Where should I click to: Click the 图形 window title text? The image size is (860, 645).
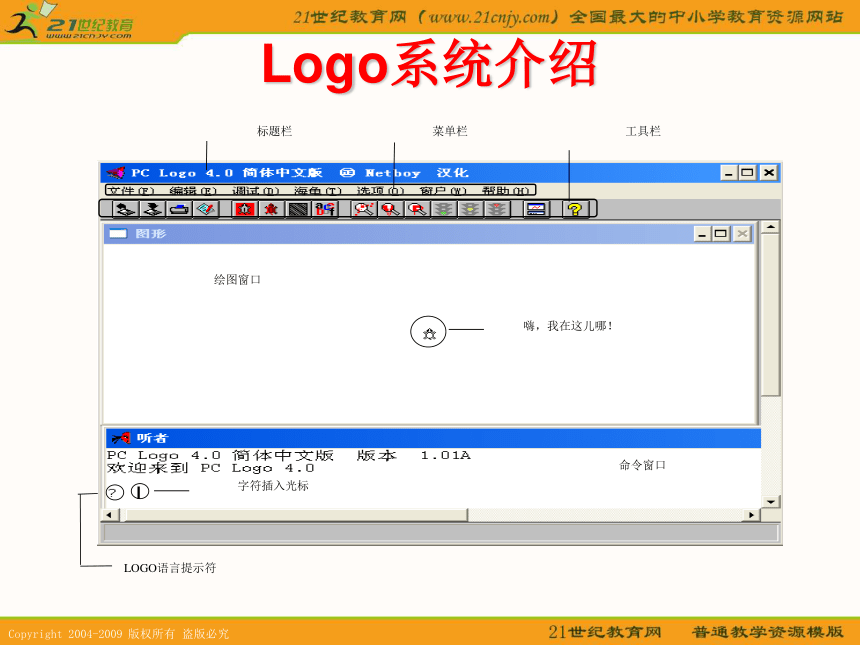pos(150,234)
